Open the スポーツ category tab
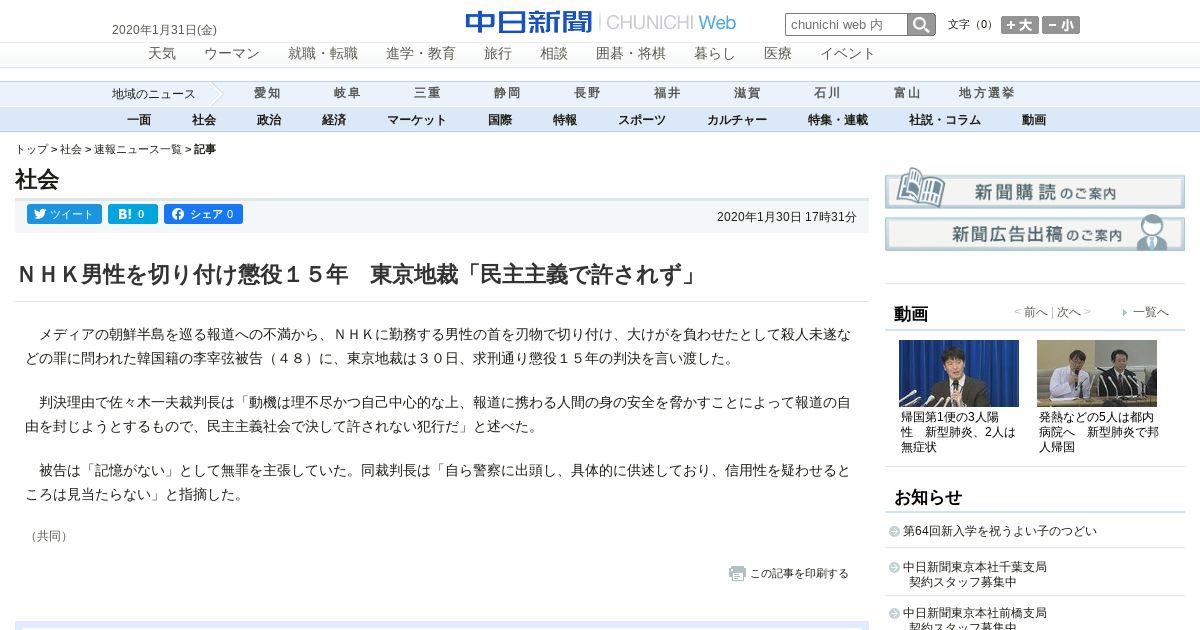 pos(642,120)
